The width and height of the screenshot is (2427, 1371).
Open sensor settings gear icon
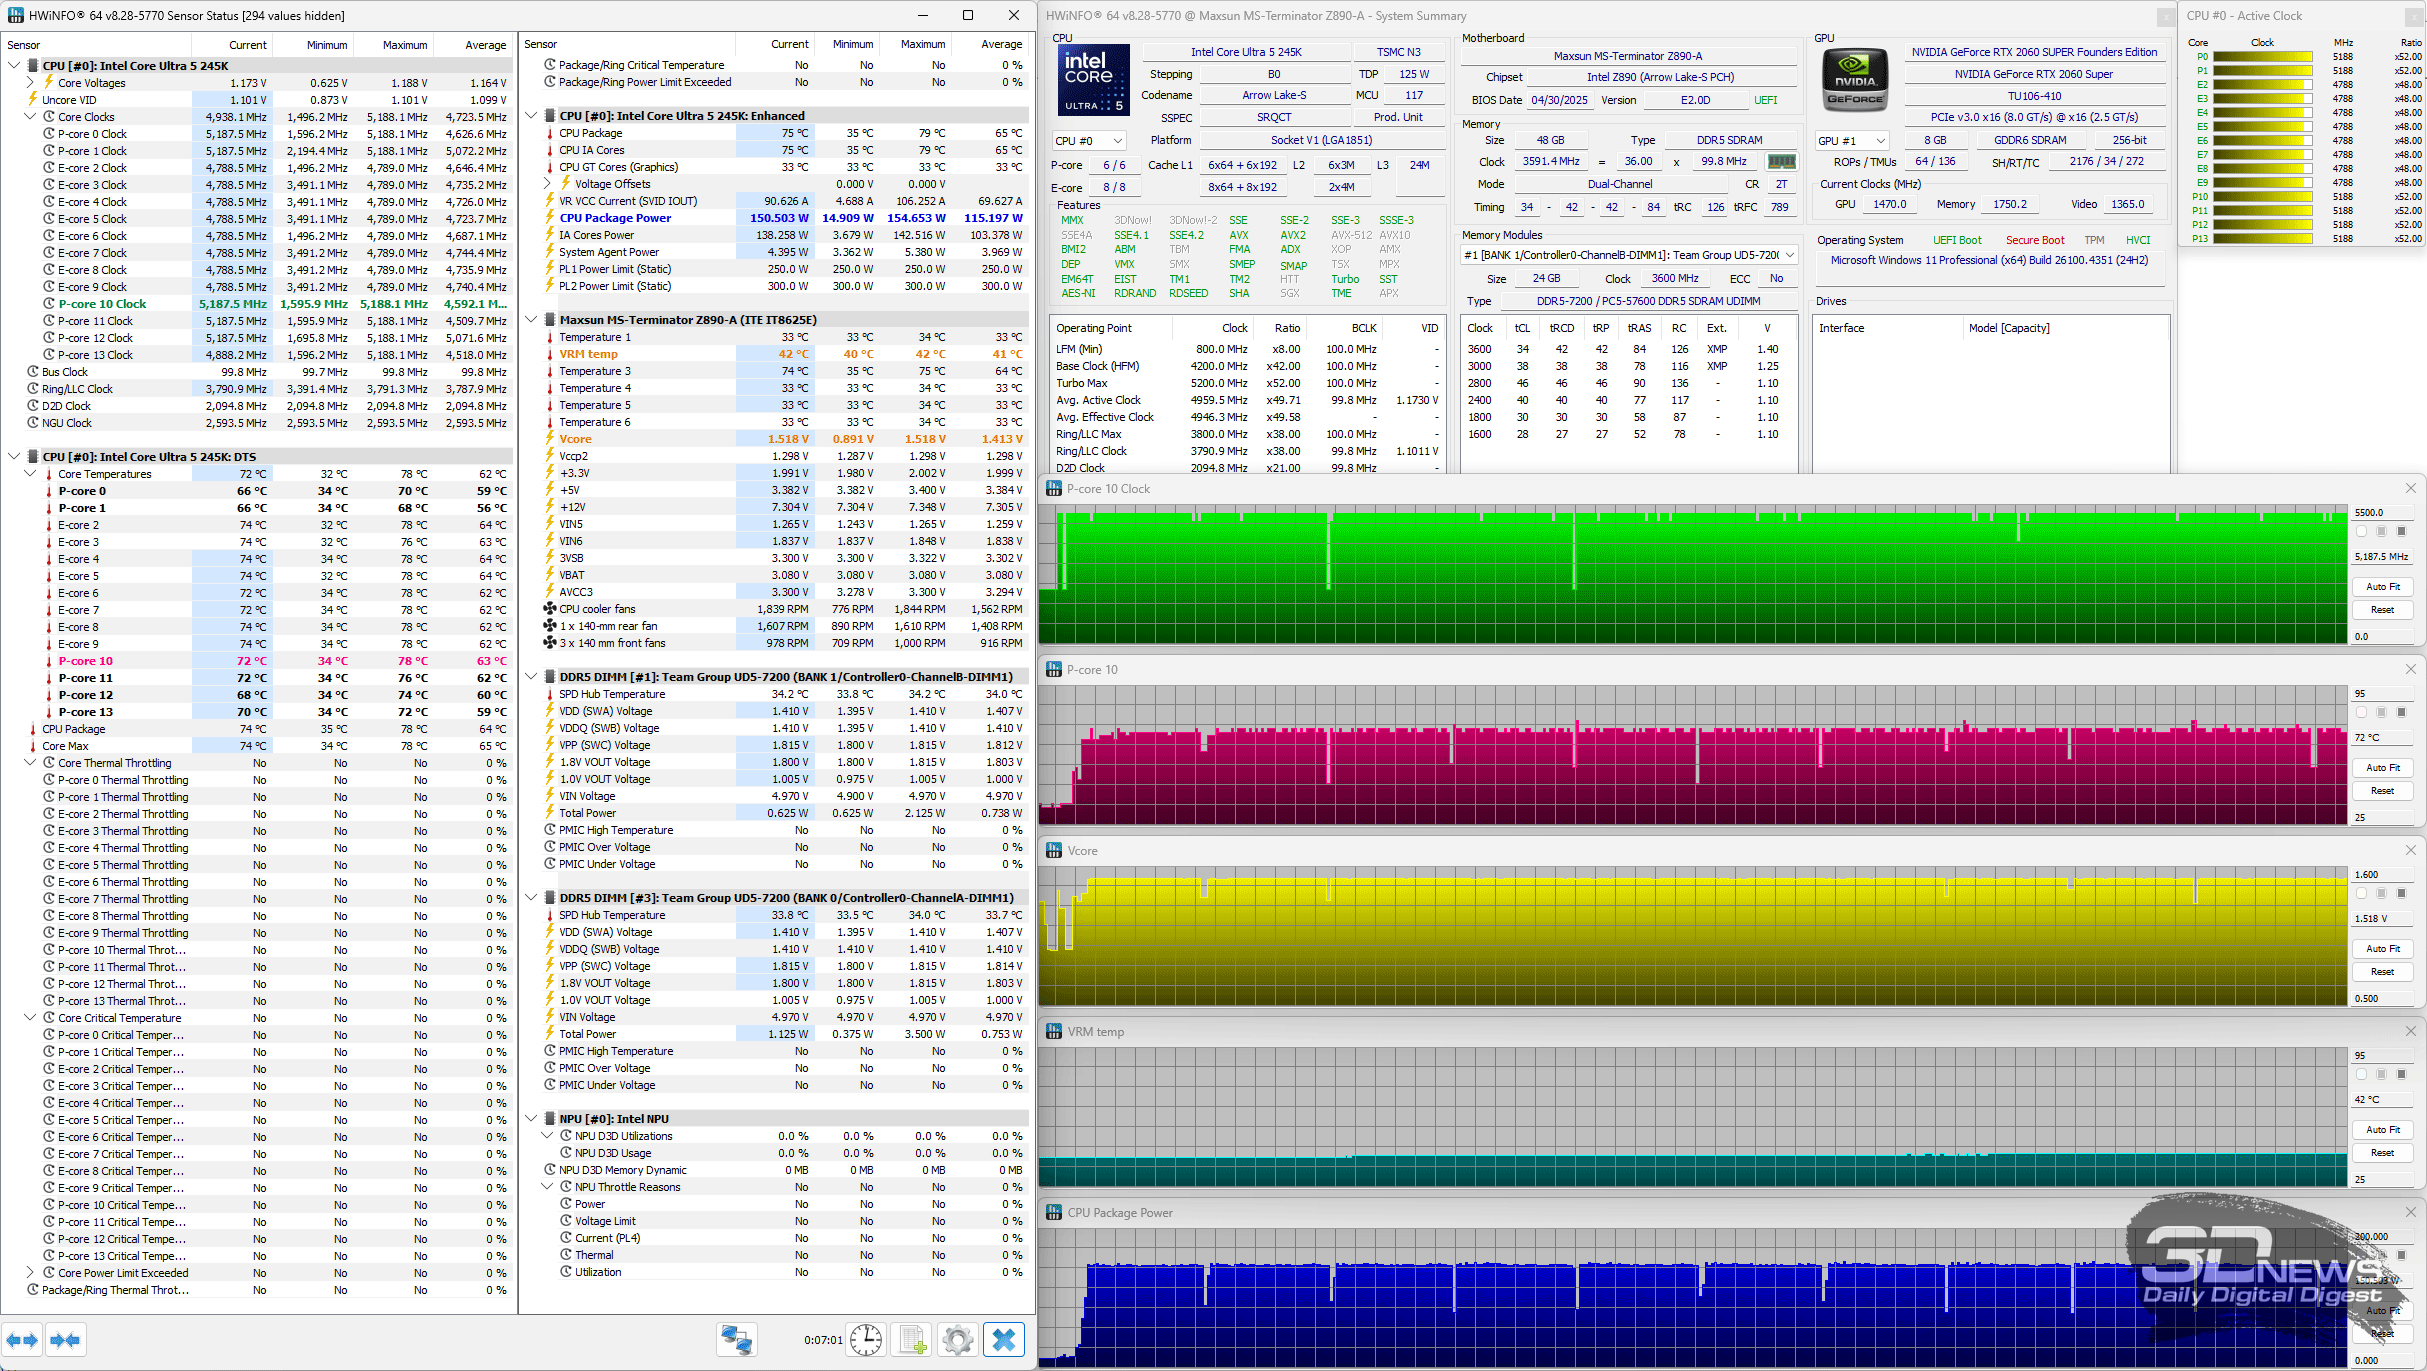958,1340
